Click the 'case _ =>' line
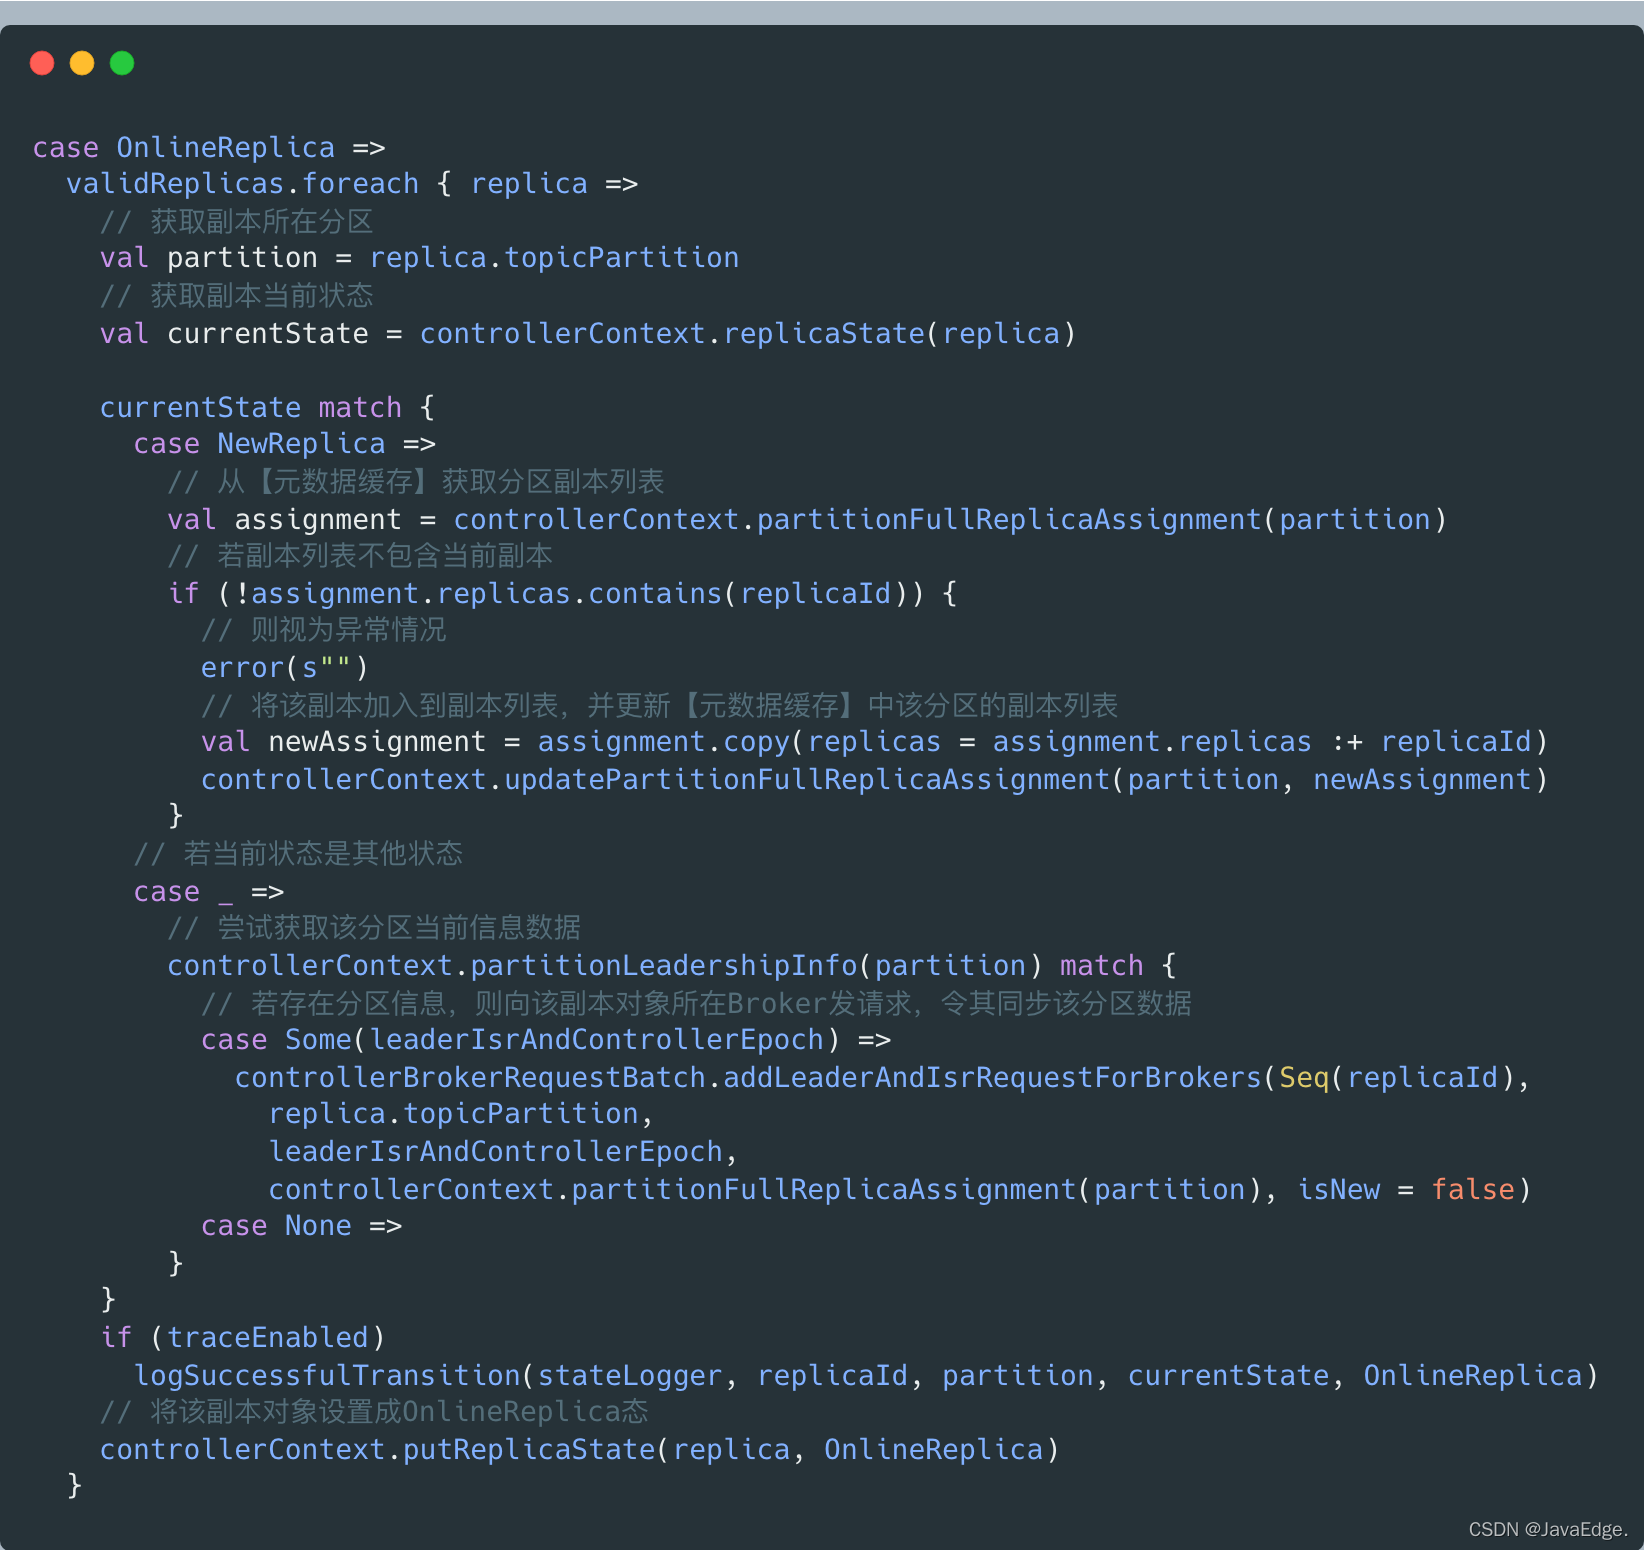This screenshot has height=1550, width=1644. click(209, 892)
